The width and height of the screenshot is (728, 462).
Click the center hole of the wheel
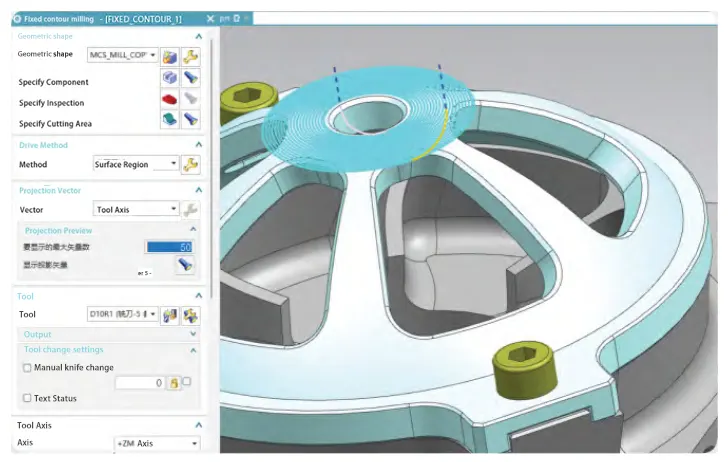click(370, 116)
